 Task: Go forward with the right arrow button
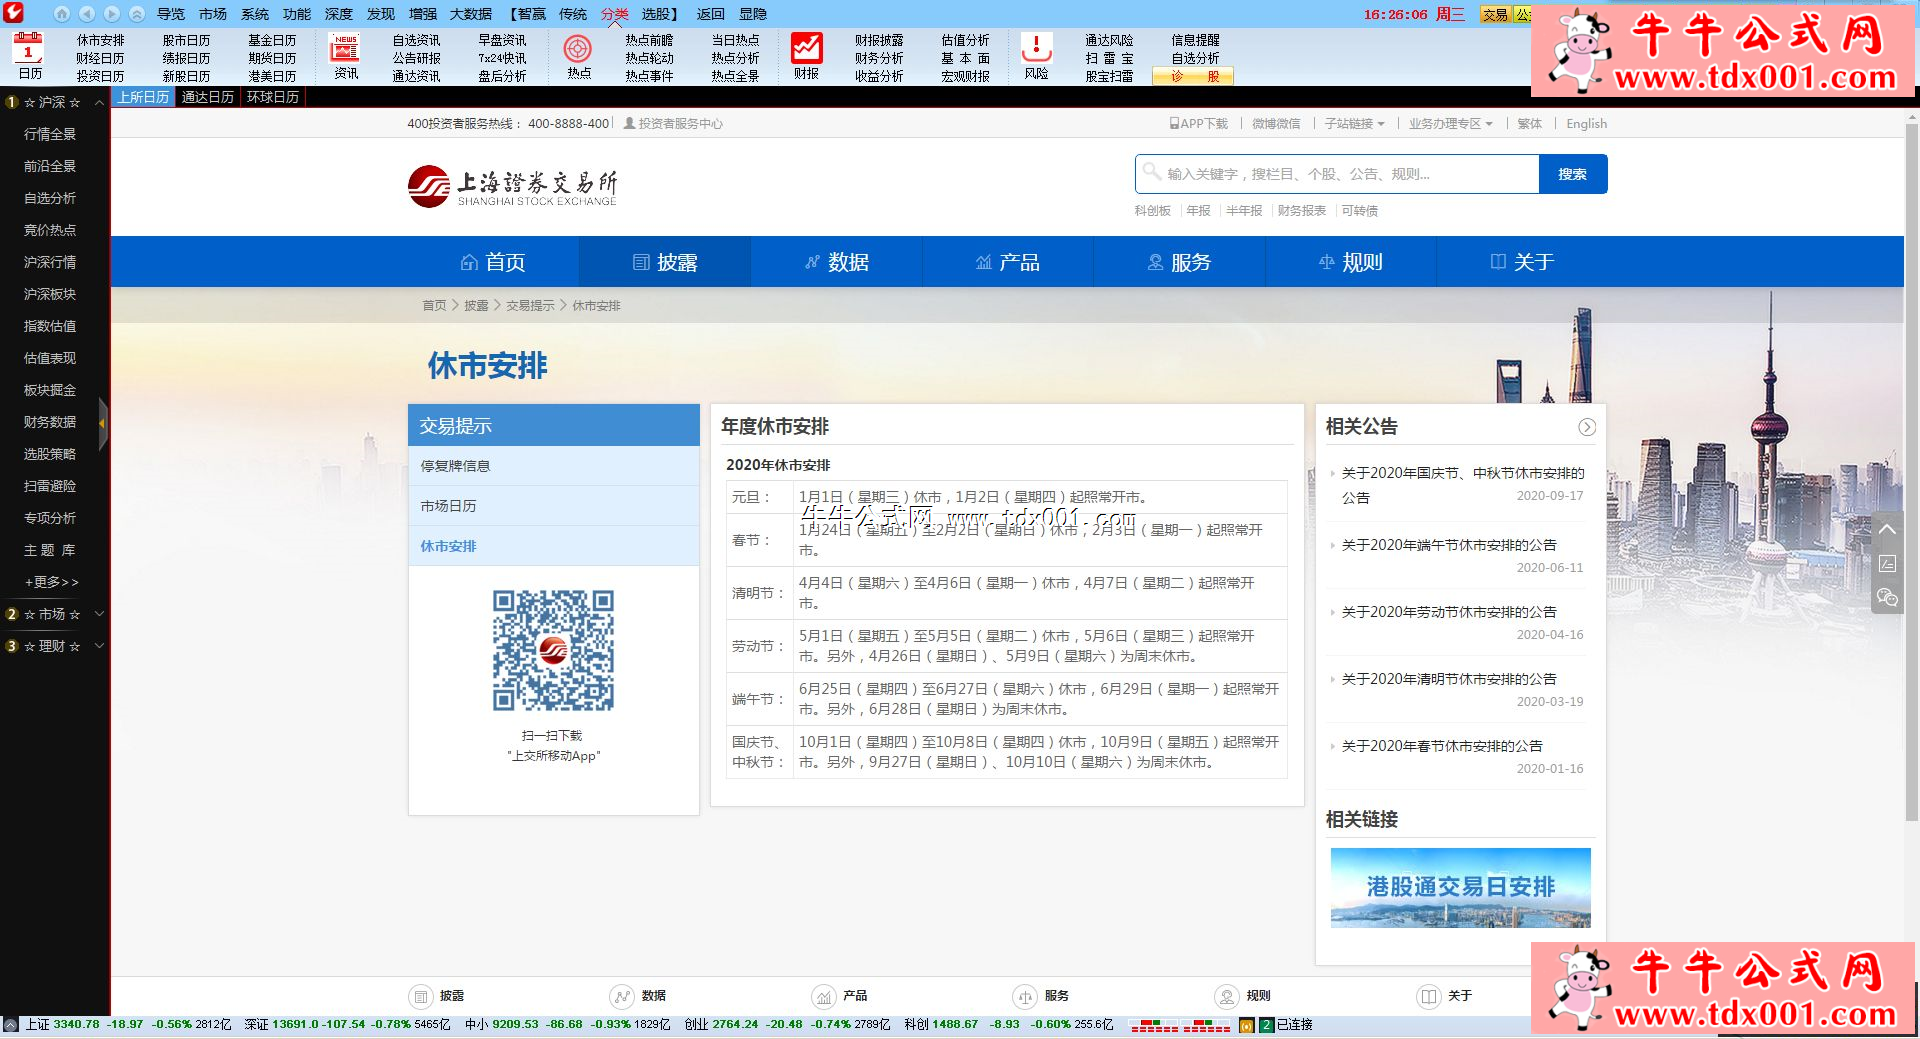point(112,14)
